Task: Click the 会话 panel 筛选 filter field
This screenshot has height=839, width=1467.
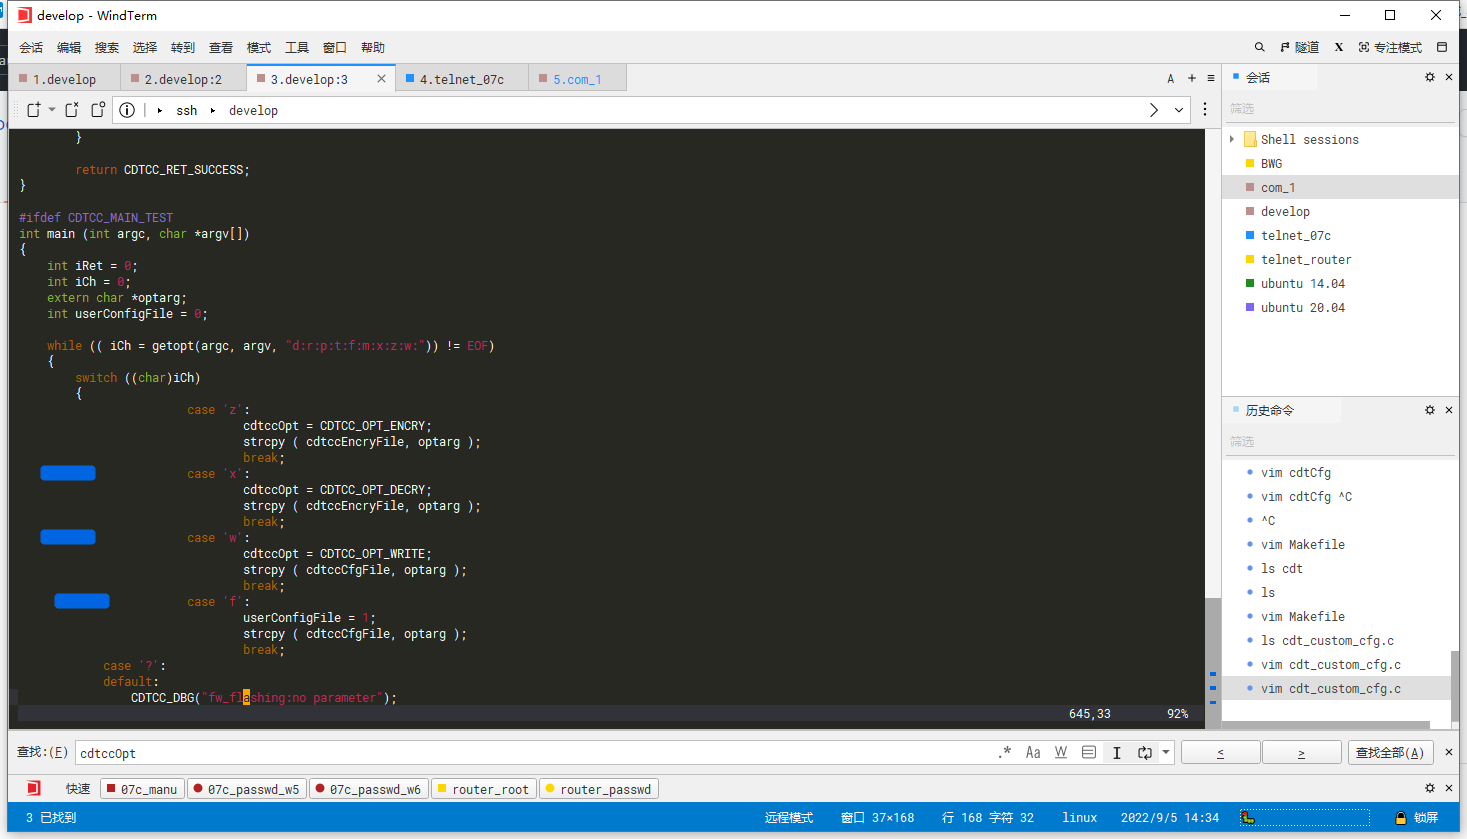Action: click(x=1340, y=108)
